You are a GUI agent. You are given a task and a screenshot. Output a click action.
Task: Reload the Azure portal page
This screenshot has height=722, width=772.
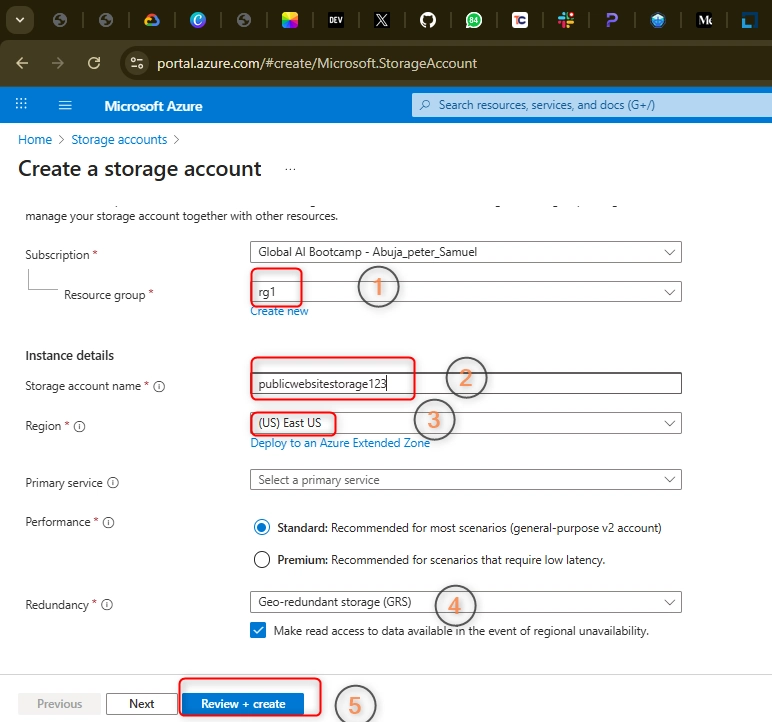click(x=94, y=63)
